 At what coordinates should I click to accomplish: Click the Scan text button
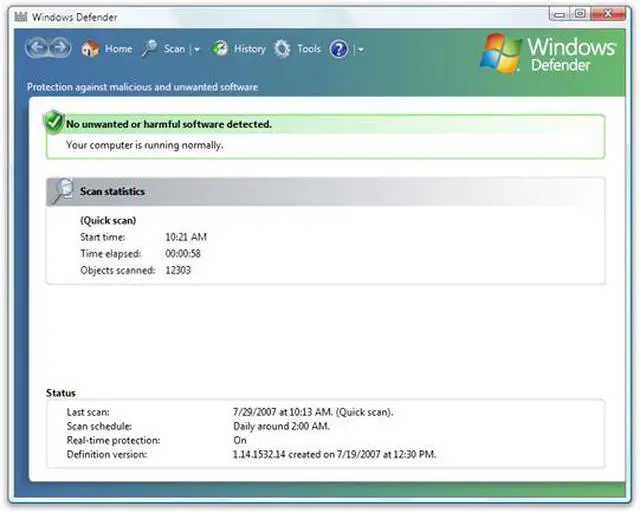coord(174,49)
